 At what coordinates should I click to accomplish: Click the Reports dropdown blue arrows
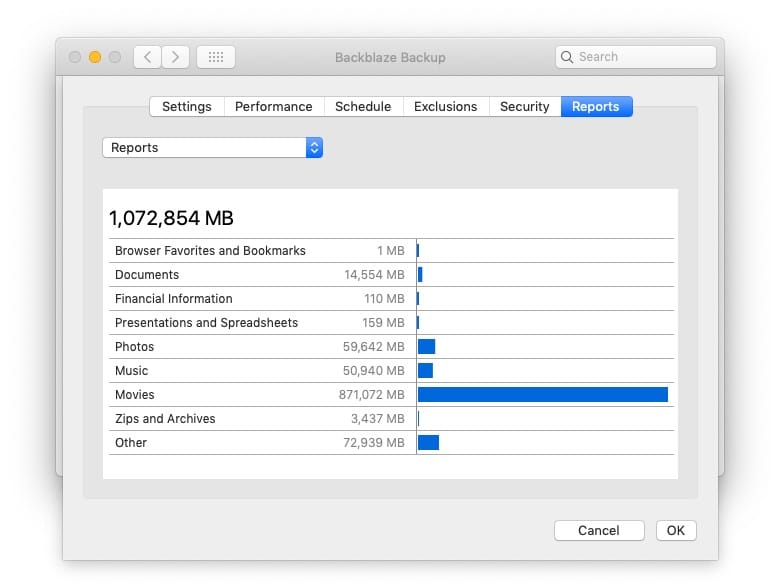pyautogui.click(x=314, y=148)
